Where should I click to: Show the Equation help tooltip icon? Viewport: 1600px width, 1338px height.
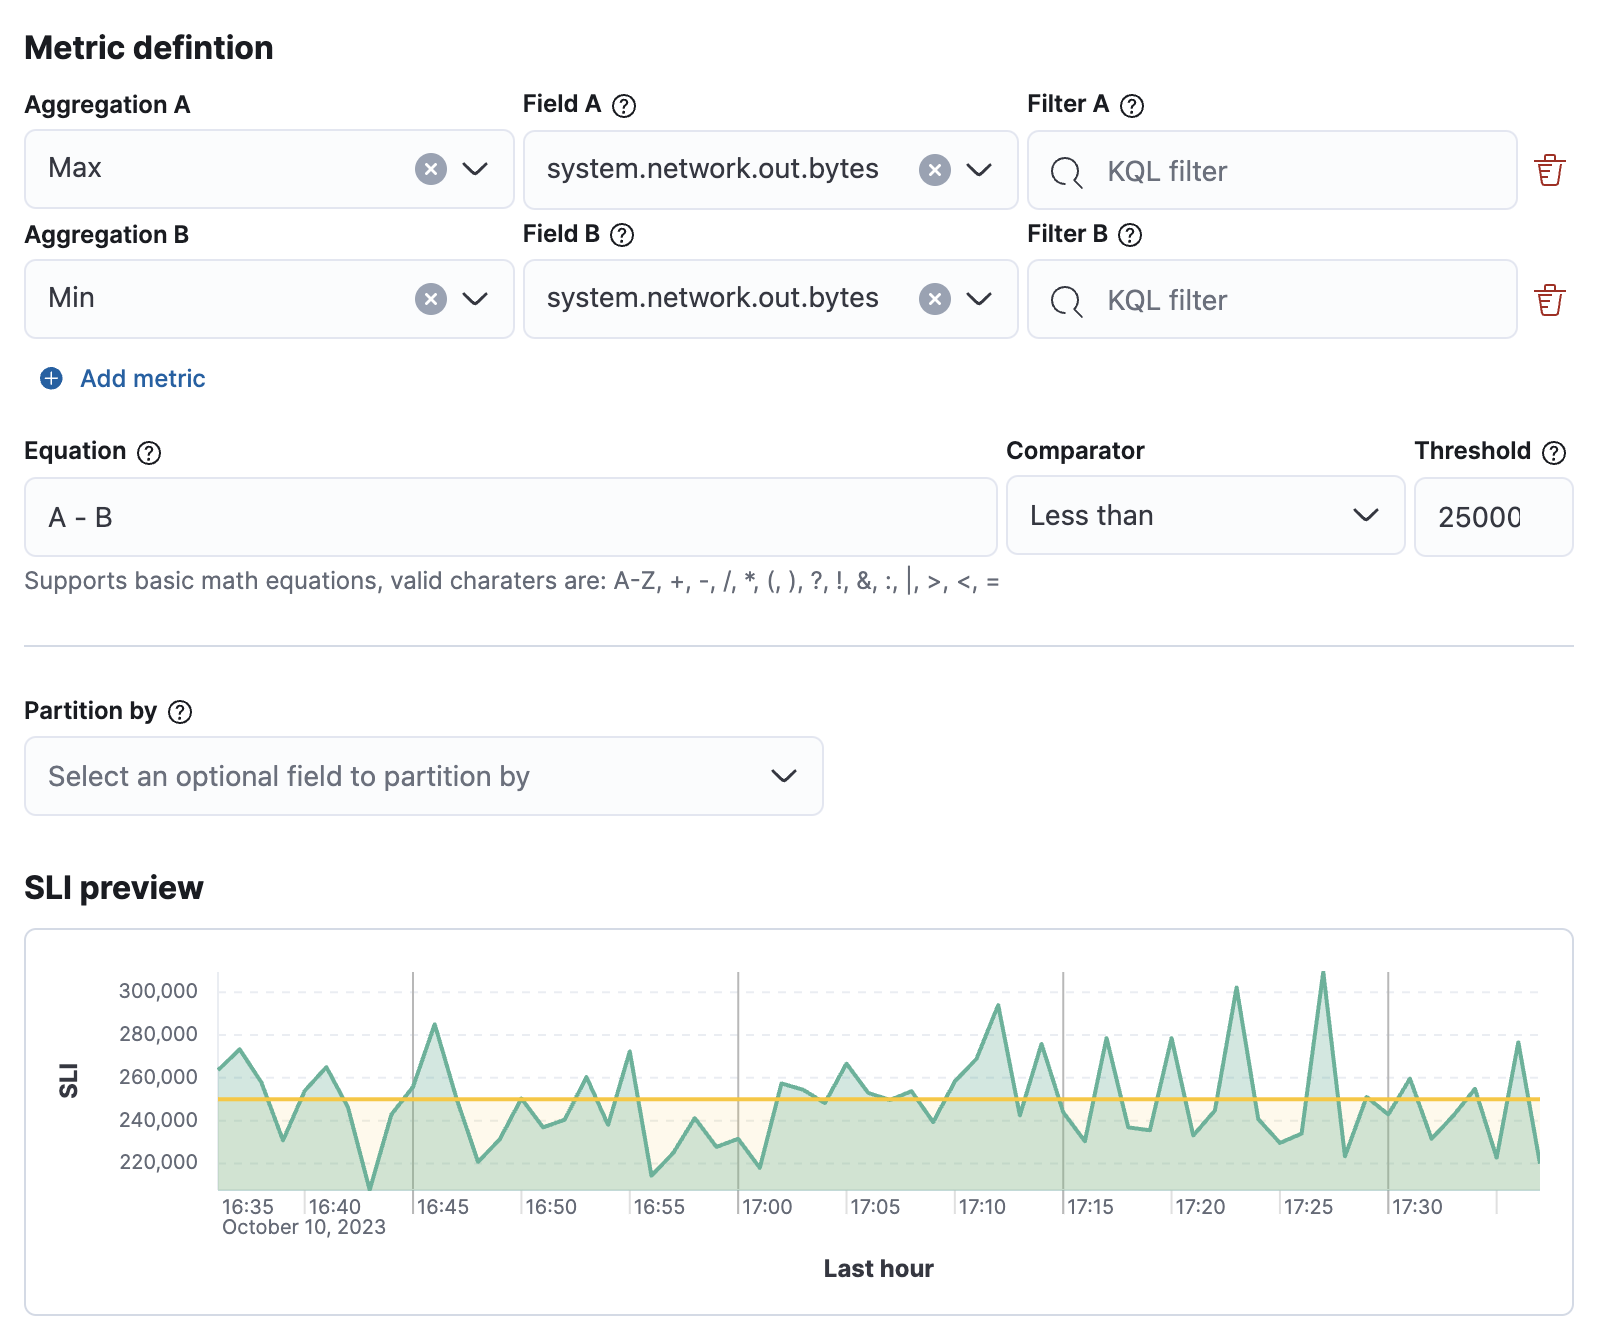(149, 453)
